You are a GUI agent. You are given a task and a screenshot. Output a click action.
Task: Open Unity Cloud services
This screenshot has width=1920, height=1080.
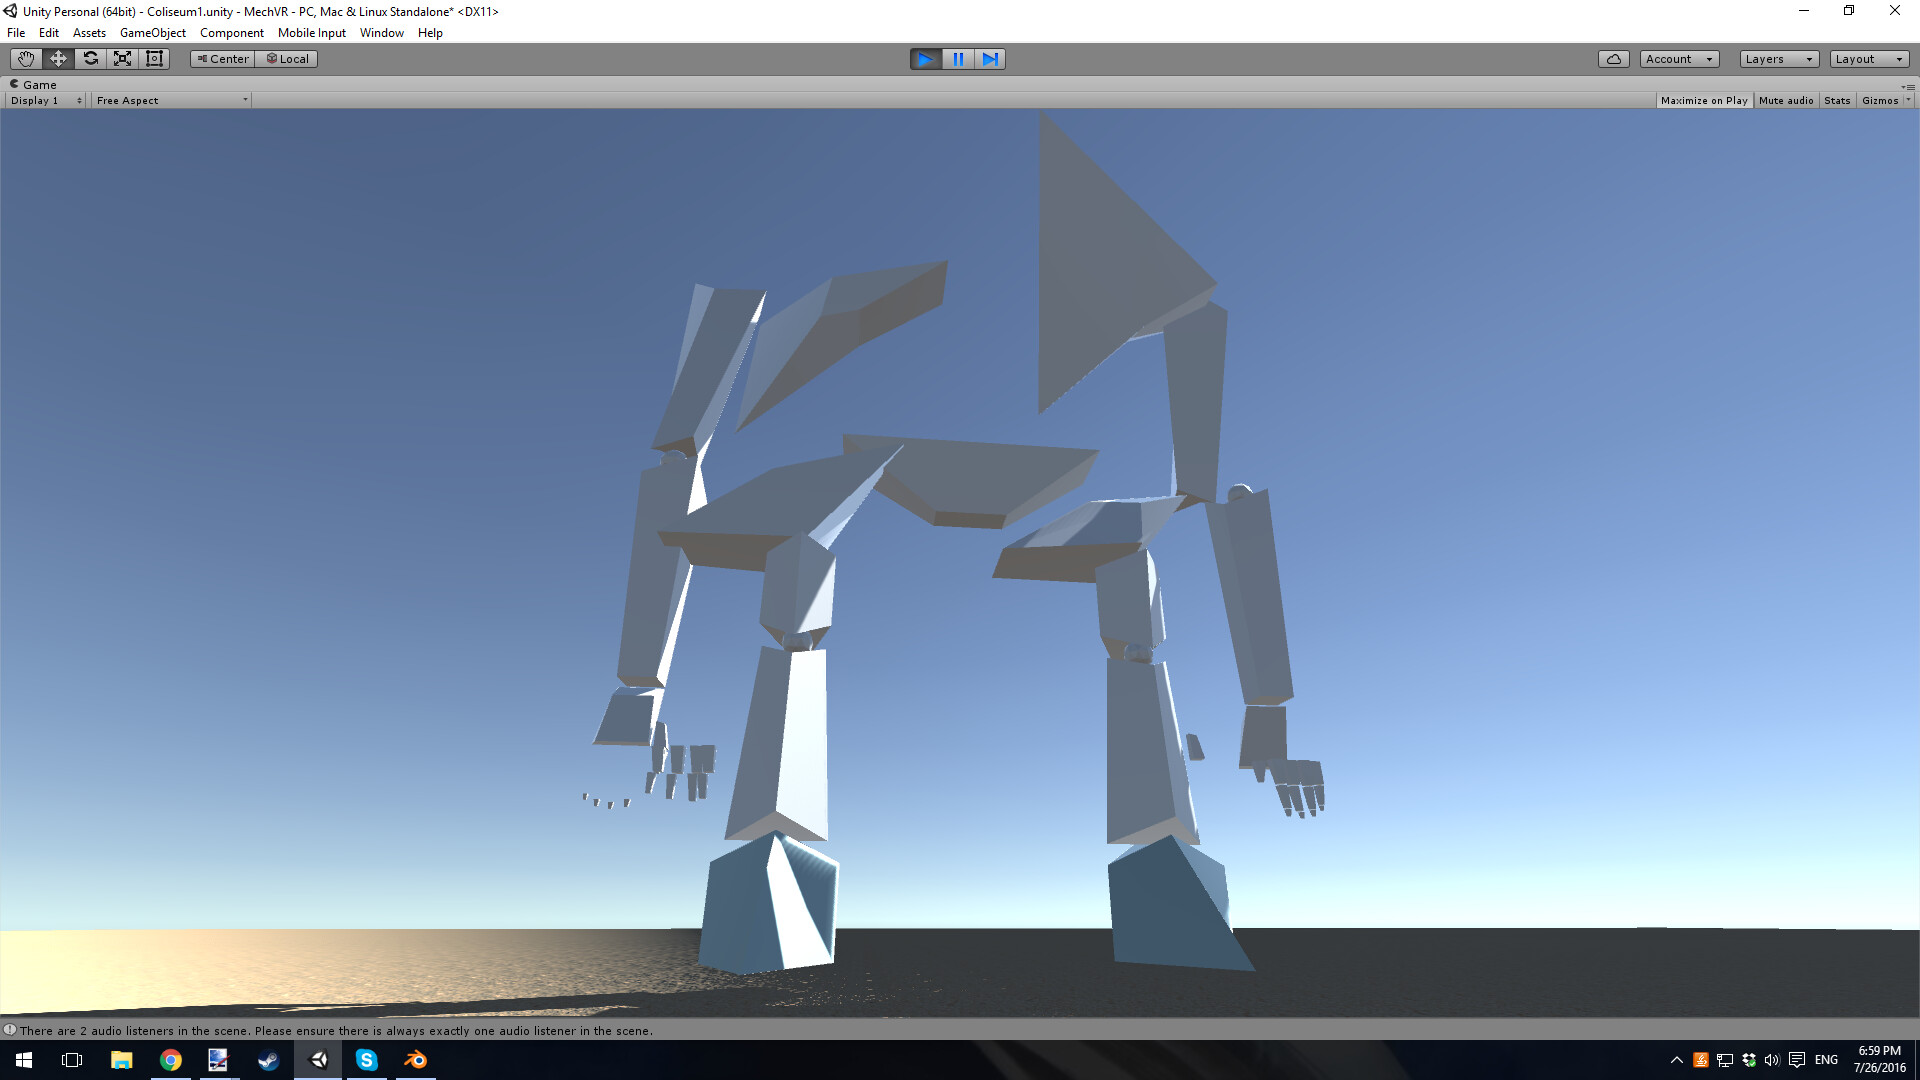coord(1613,58)
